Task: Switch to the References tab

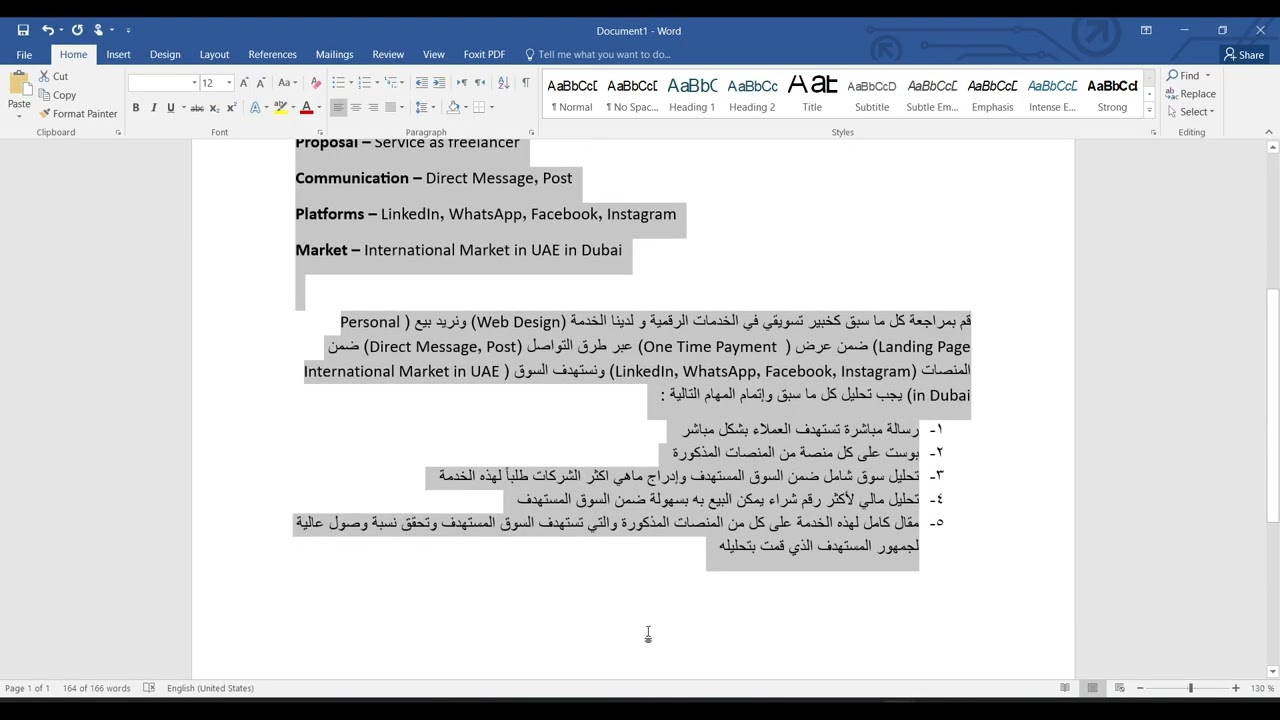Action: click(x=272, y=54)
